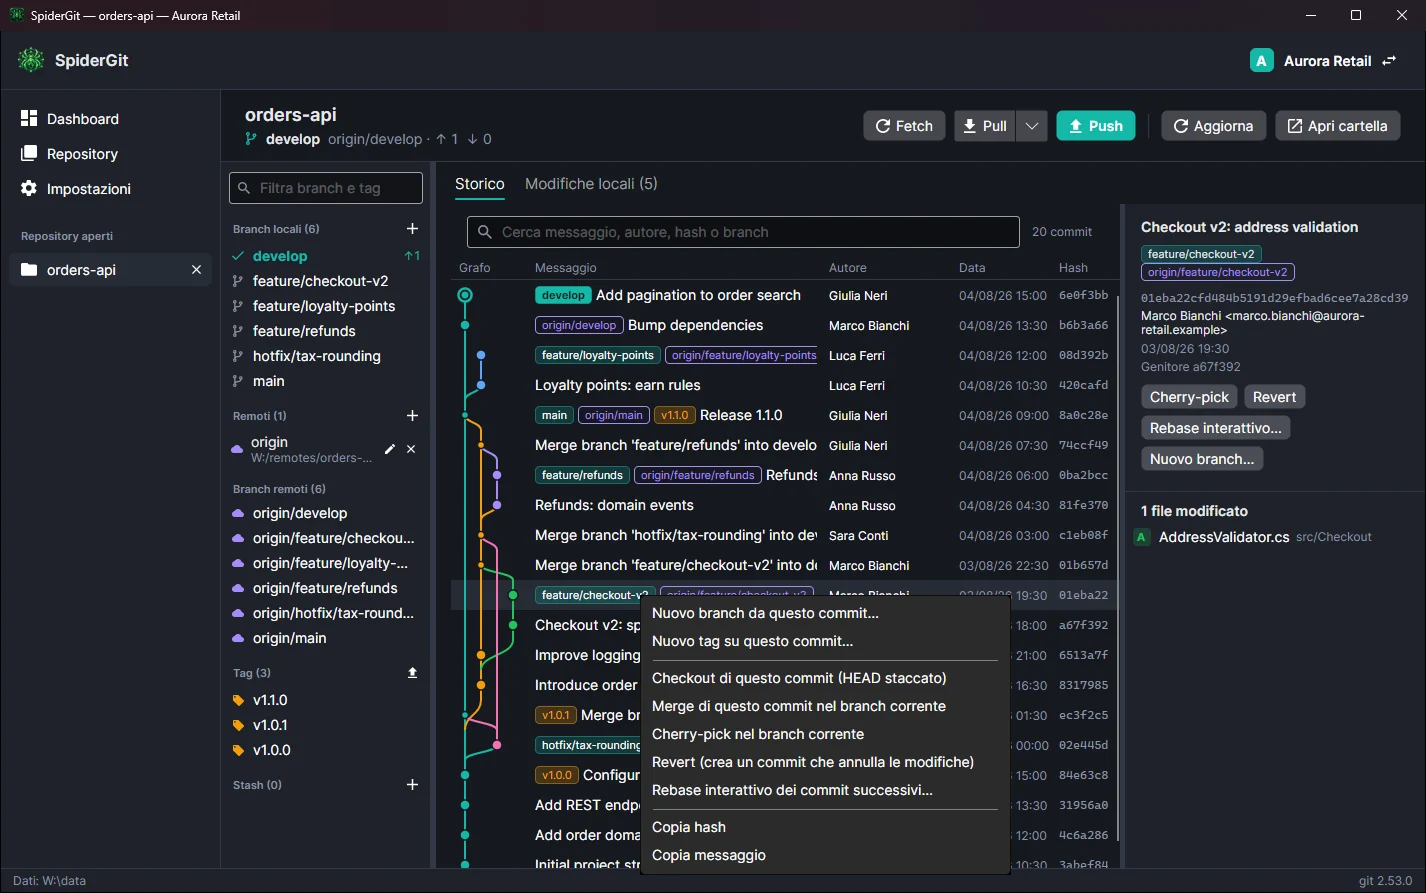Image resolution: width=1426 pixels, height=893 pixels.
Task: Push commits with the Push button
Action: 1096,126
